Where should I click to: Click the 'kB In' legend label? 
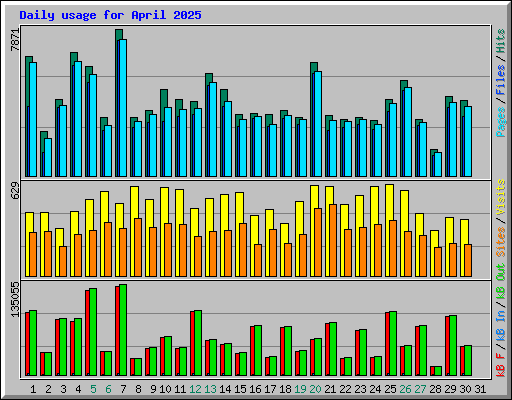[x=500, y=326]
